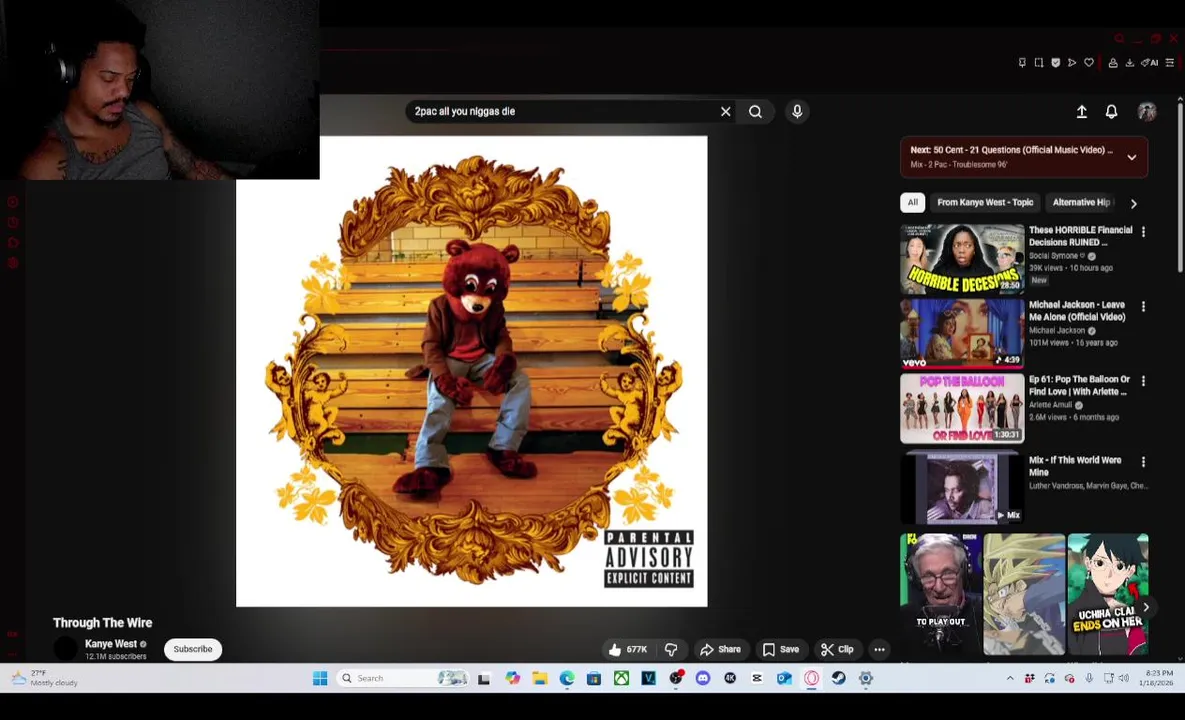
Task: Open the browser downloads icon
Action: pos(1129,63)
